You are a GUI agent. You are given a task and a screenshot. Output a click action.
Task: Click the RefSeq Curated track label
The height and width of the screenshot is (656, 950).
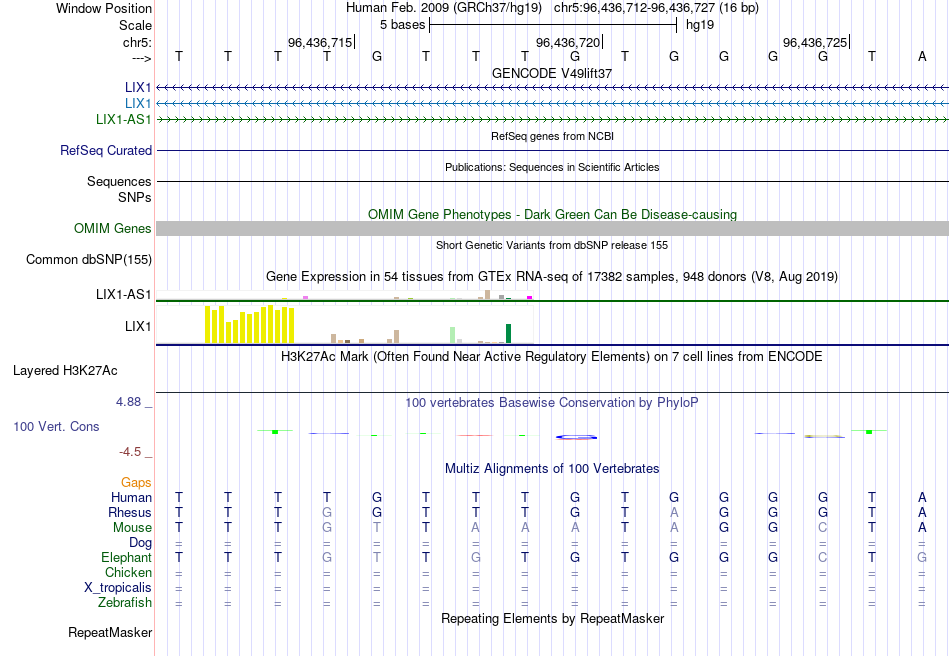click(x=106, y=150)
